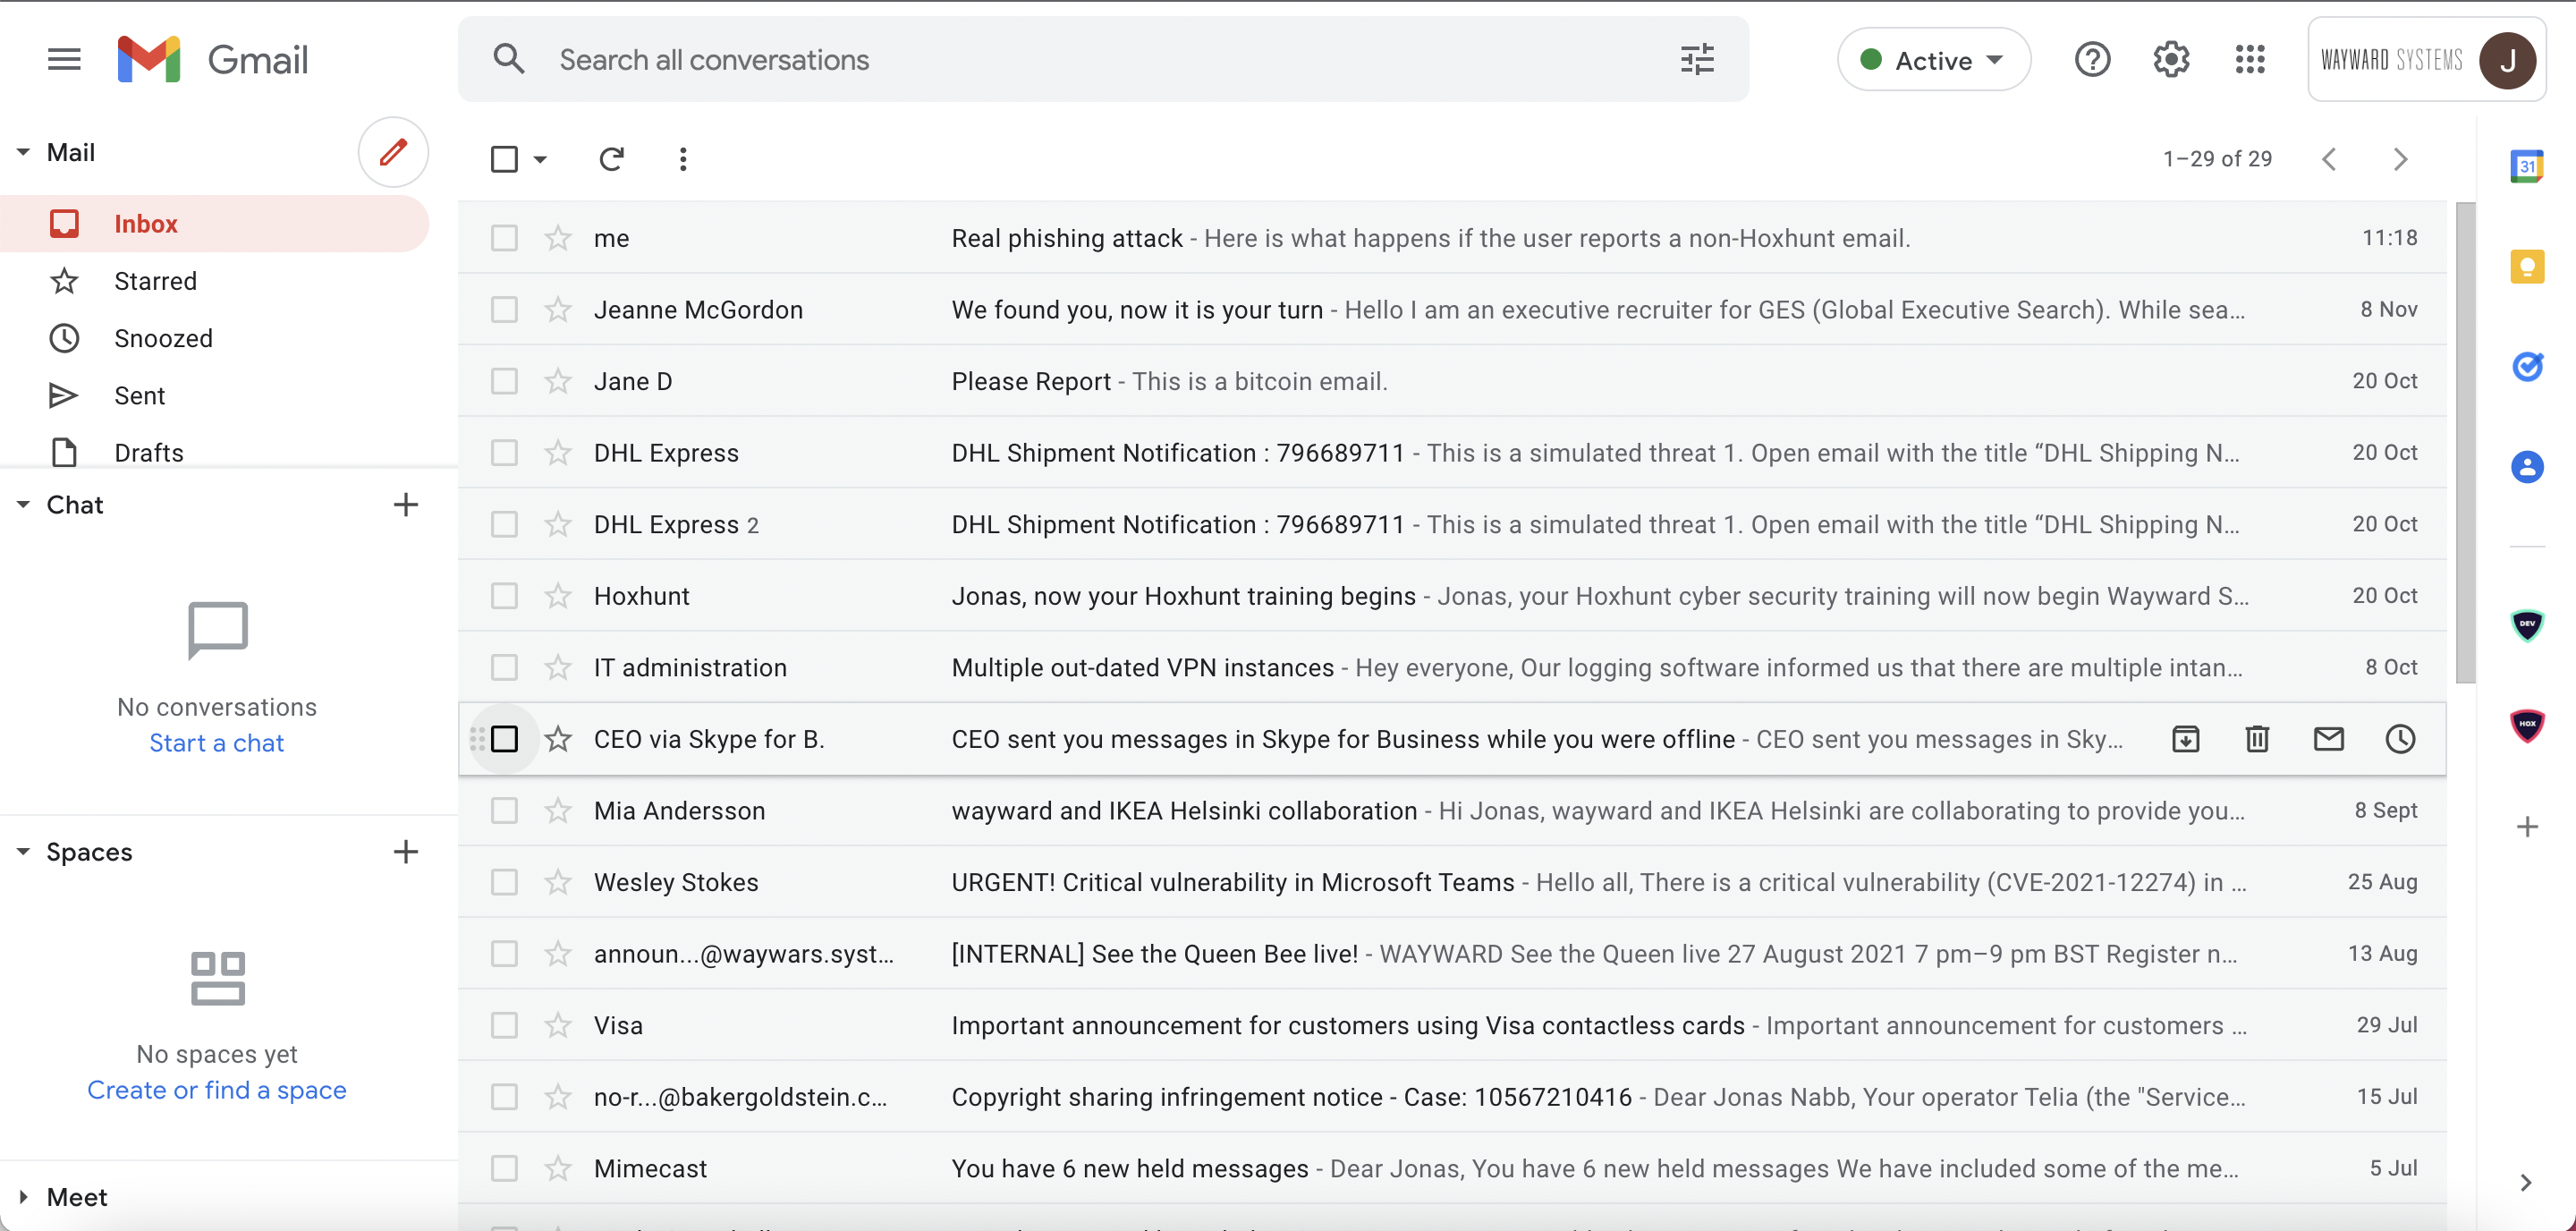Open the Hoxhunt DEV add-on
The height and width of the screenshot is (1231, 2576).
tap(2527, 625)
